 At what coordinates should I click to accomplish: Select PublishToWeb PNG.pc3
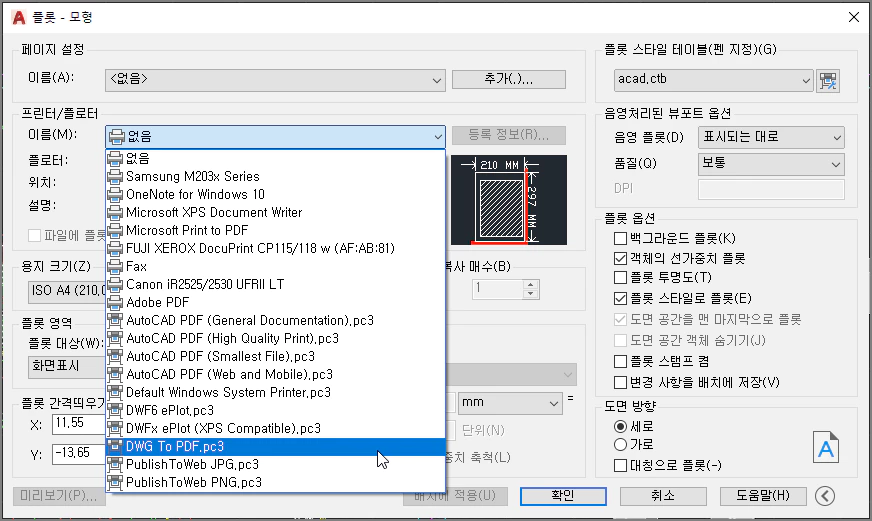pos(276,482)
